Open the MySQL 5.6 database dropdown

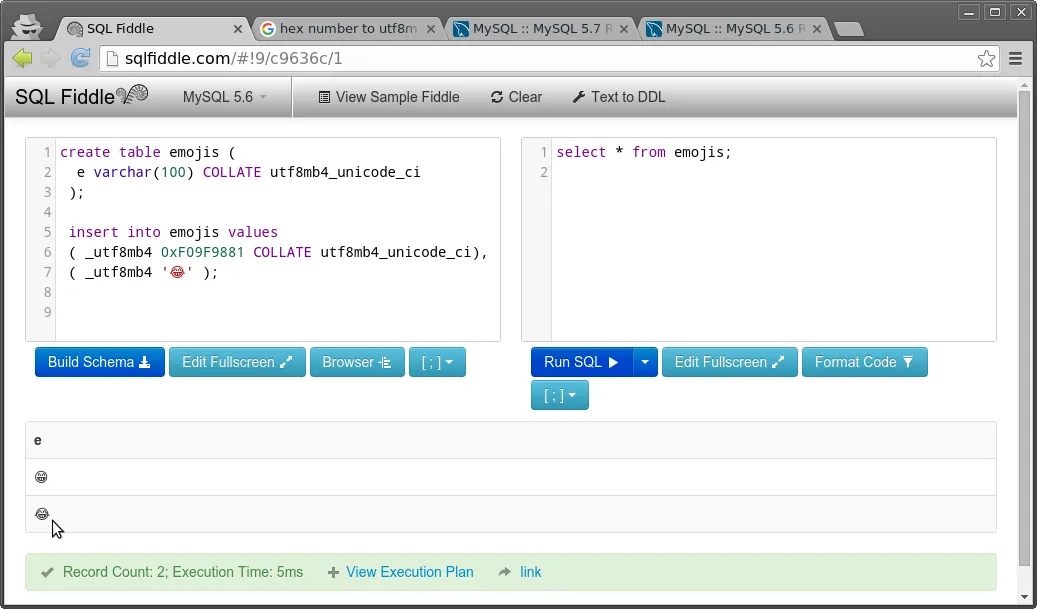coord(225,97)
